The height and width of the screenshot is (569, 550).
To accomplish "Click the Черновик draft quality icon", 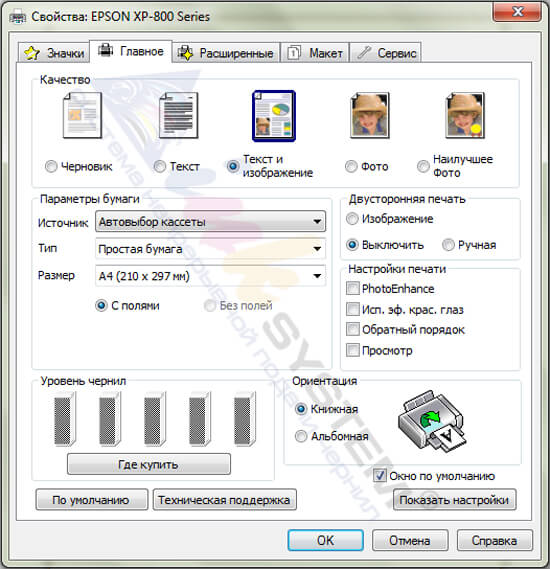I will [82, 115].
